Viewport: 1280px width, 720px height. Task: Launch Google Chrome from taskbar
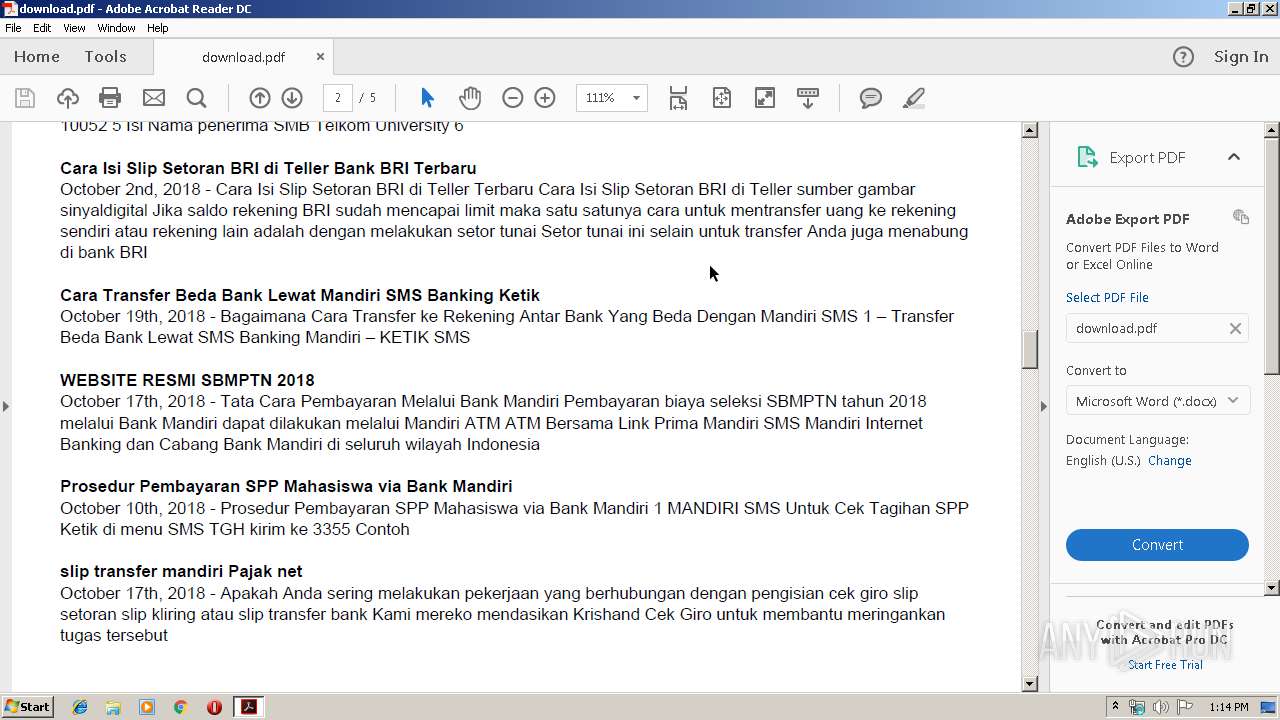click(x=180, y=707)
